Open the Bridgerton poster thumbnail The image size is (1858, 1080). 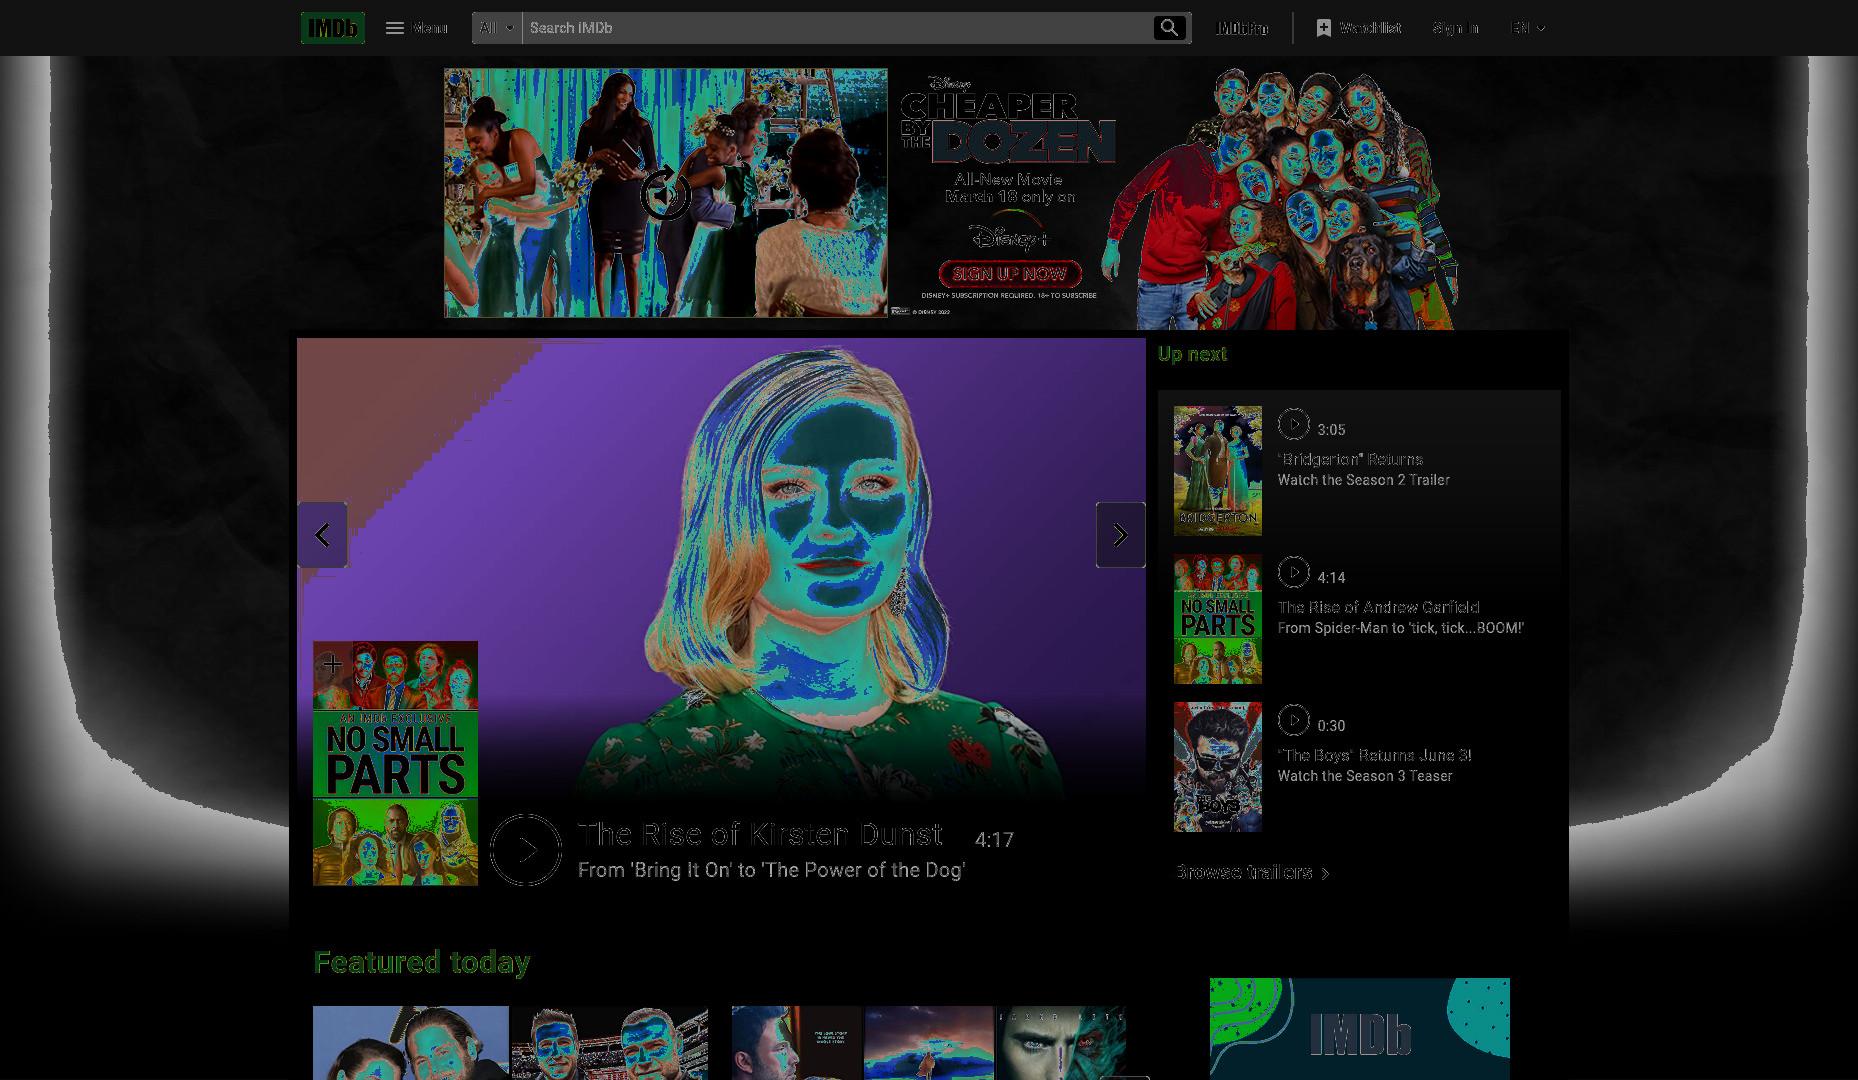pyautogui.click(x=1218, y=471)
